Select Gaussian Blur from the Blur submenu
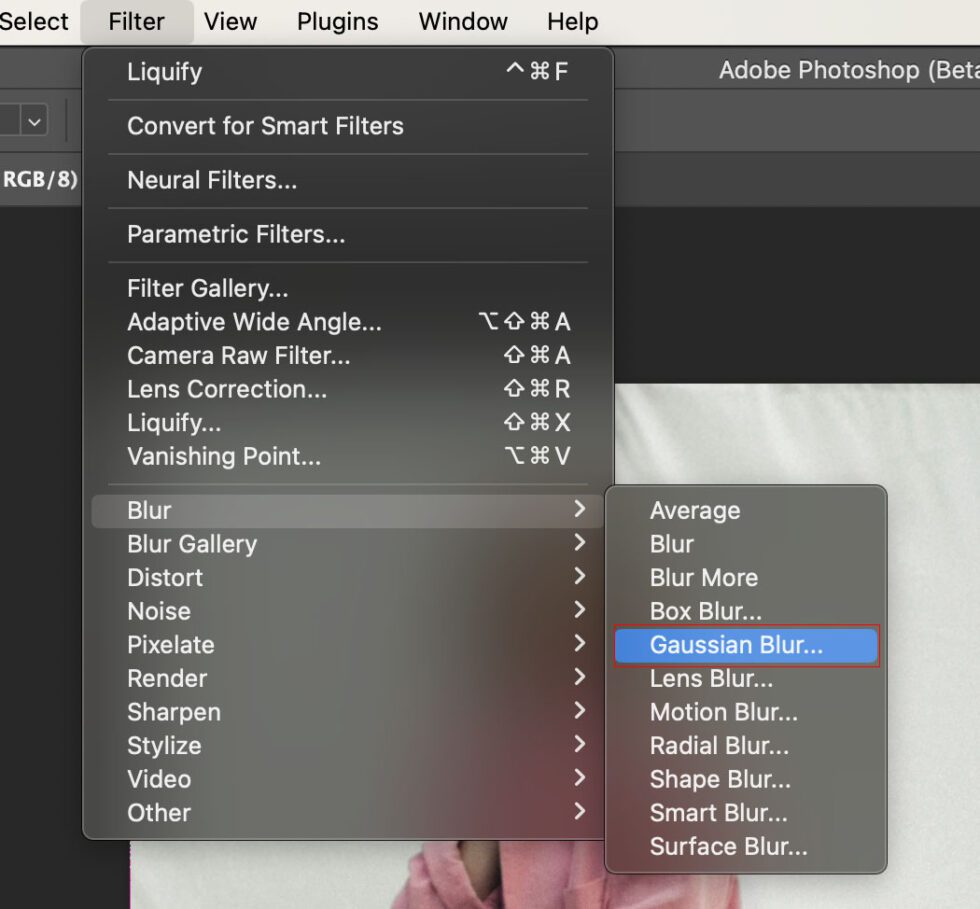 pyautogui.click(x=745, y=645)
